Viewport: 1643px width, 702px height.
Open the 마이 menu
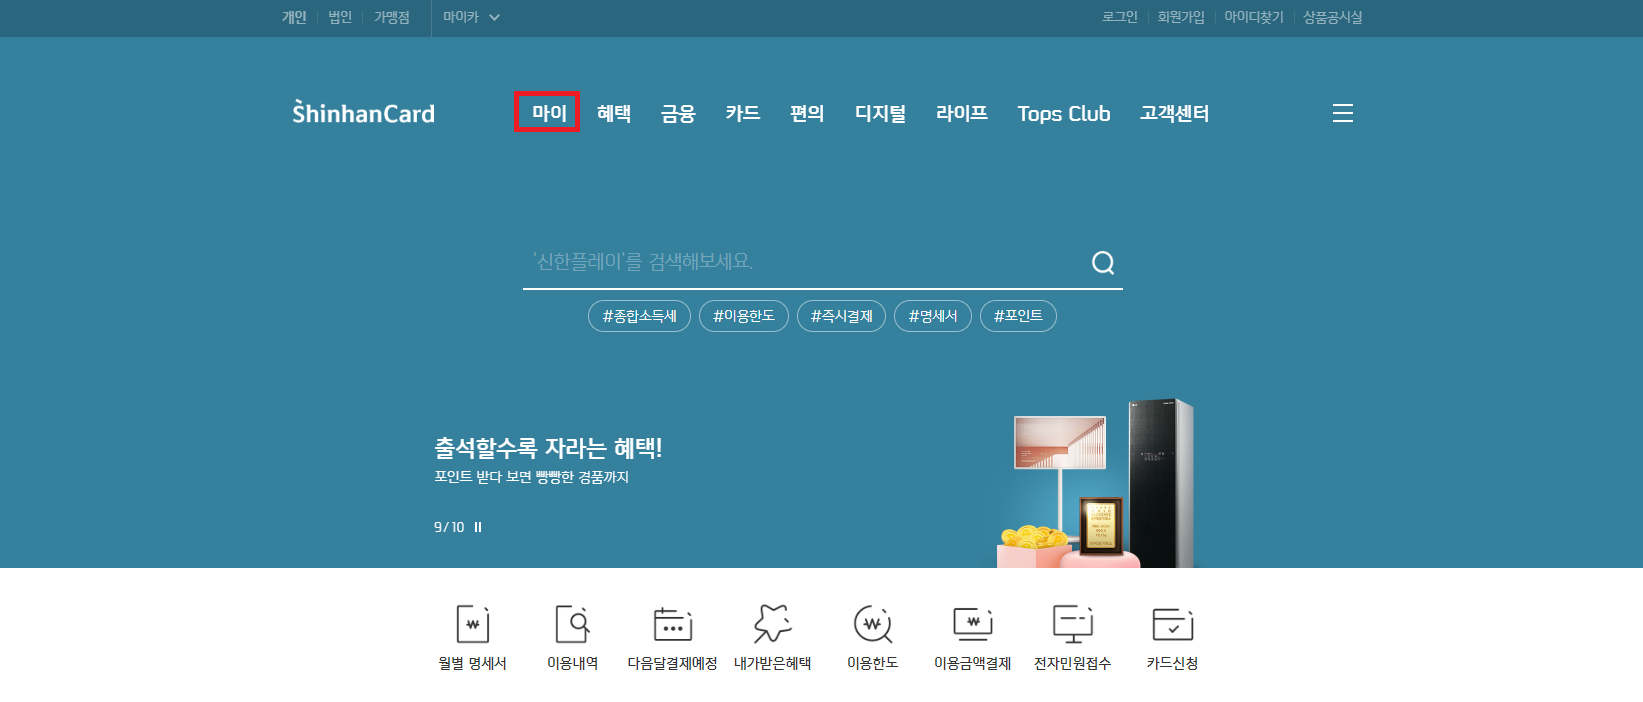click(549, 113)
